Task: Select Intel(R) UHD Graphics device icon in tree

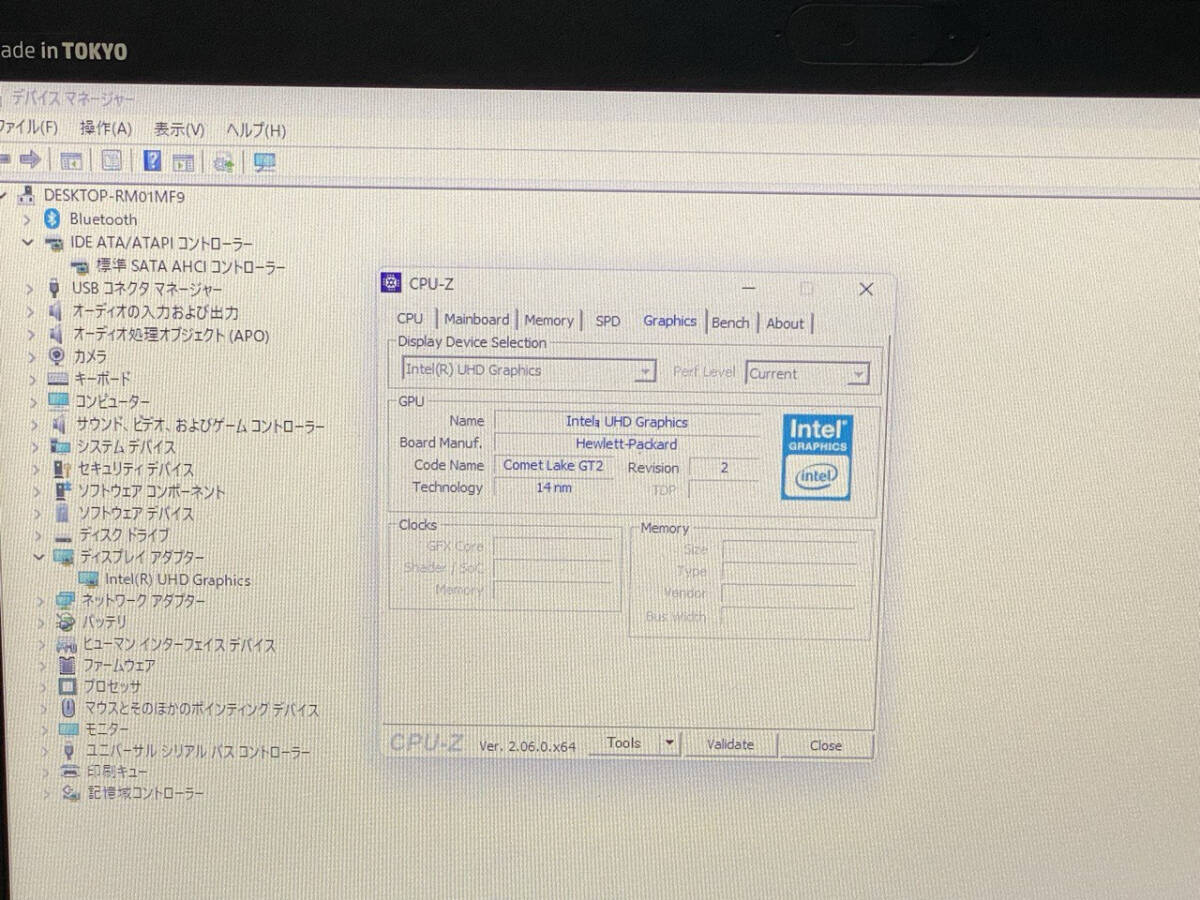Action: pos(89,579)
